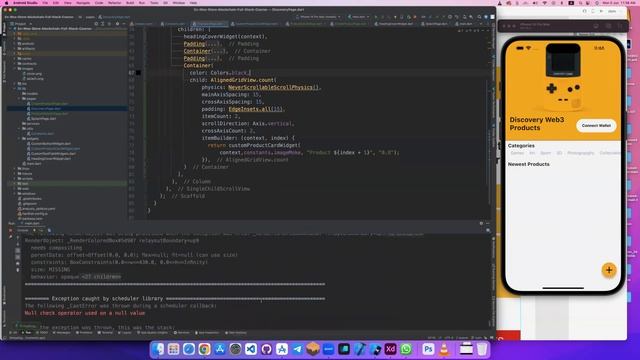Open Launchpad from the Dock
Image resolution: width=640 pixels, height=360 pixels.
(173, 349)
